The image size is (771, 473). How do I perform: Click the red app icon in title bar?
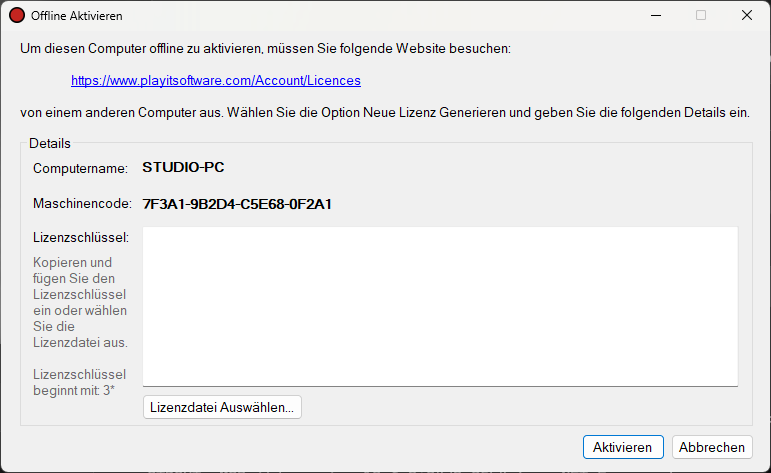pyautogui.click(x=17, y=15)
